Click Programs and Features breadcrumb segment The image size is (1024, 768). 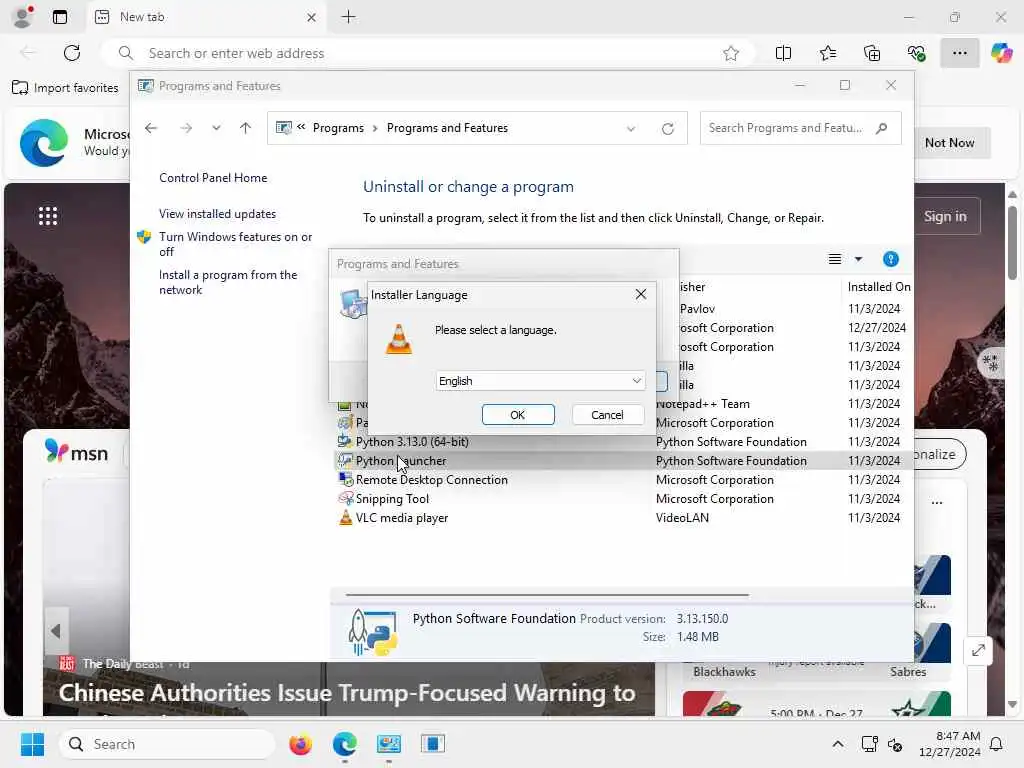click(x=447, y=128)
